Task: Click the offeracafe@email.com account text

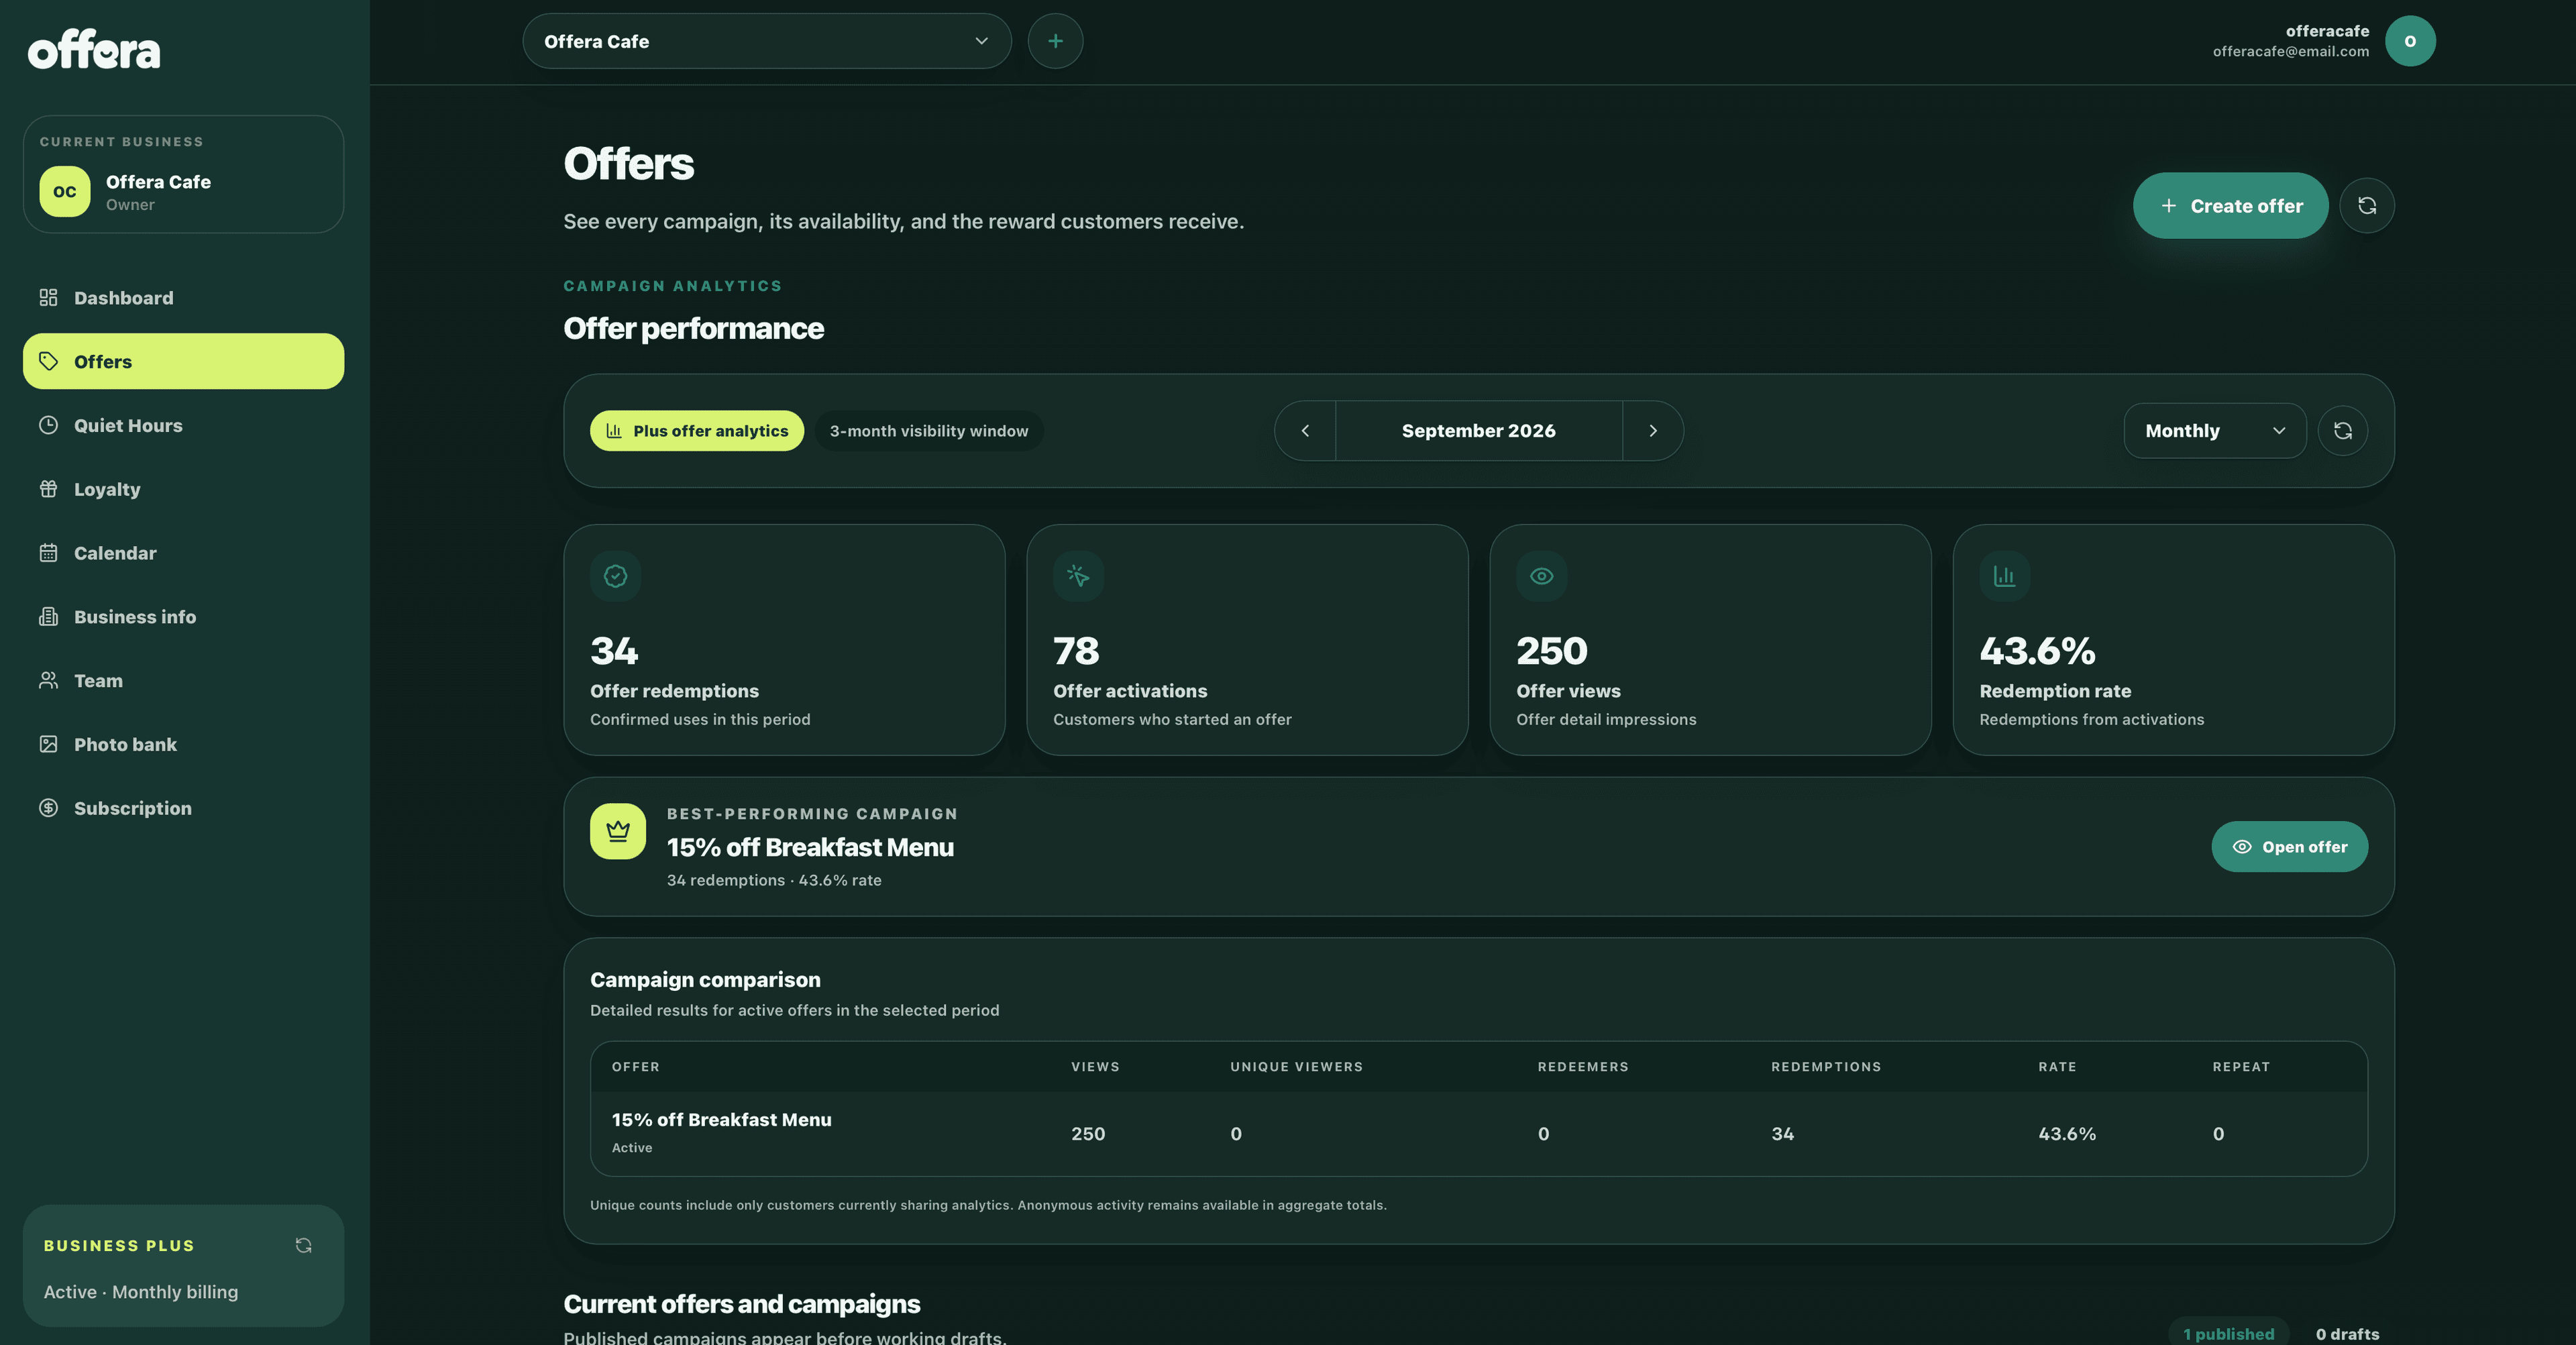Action: [x=2290, y=52]
